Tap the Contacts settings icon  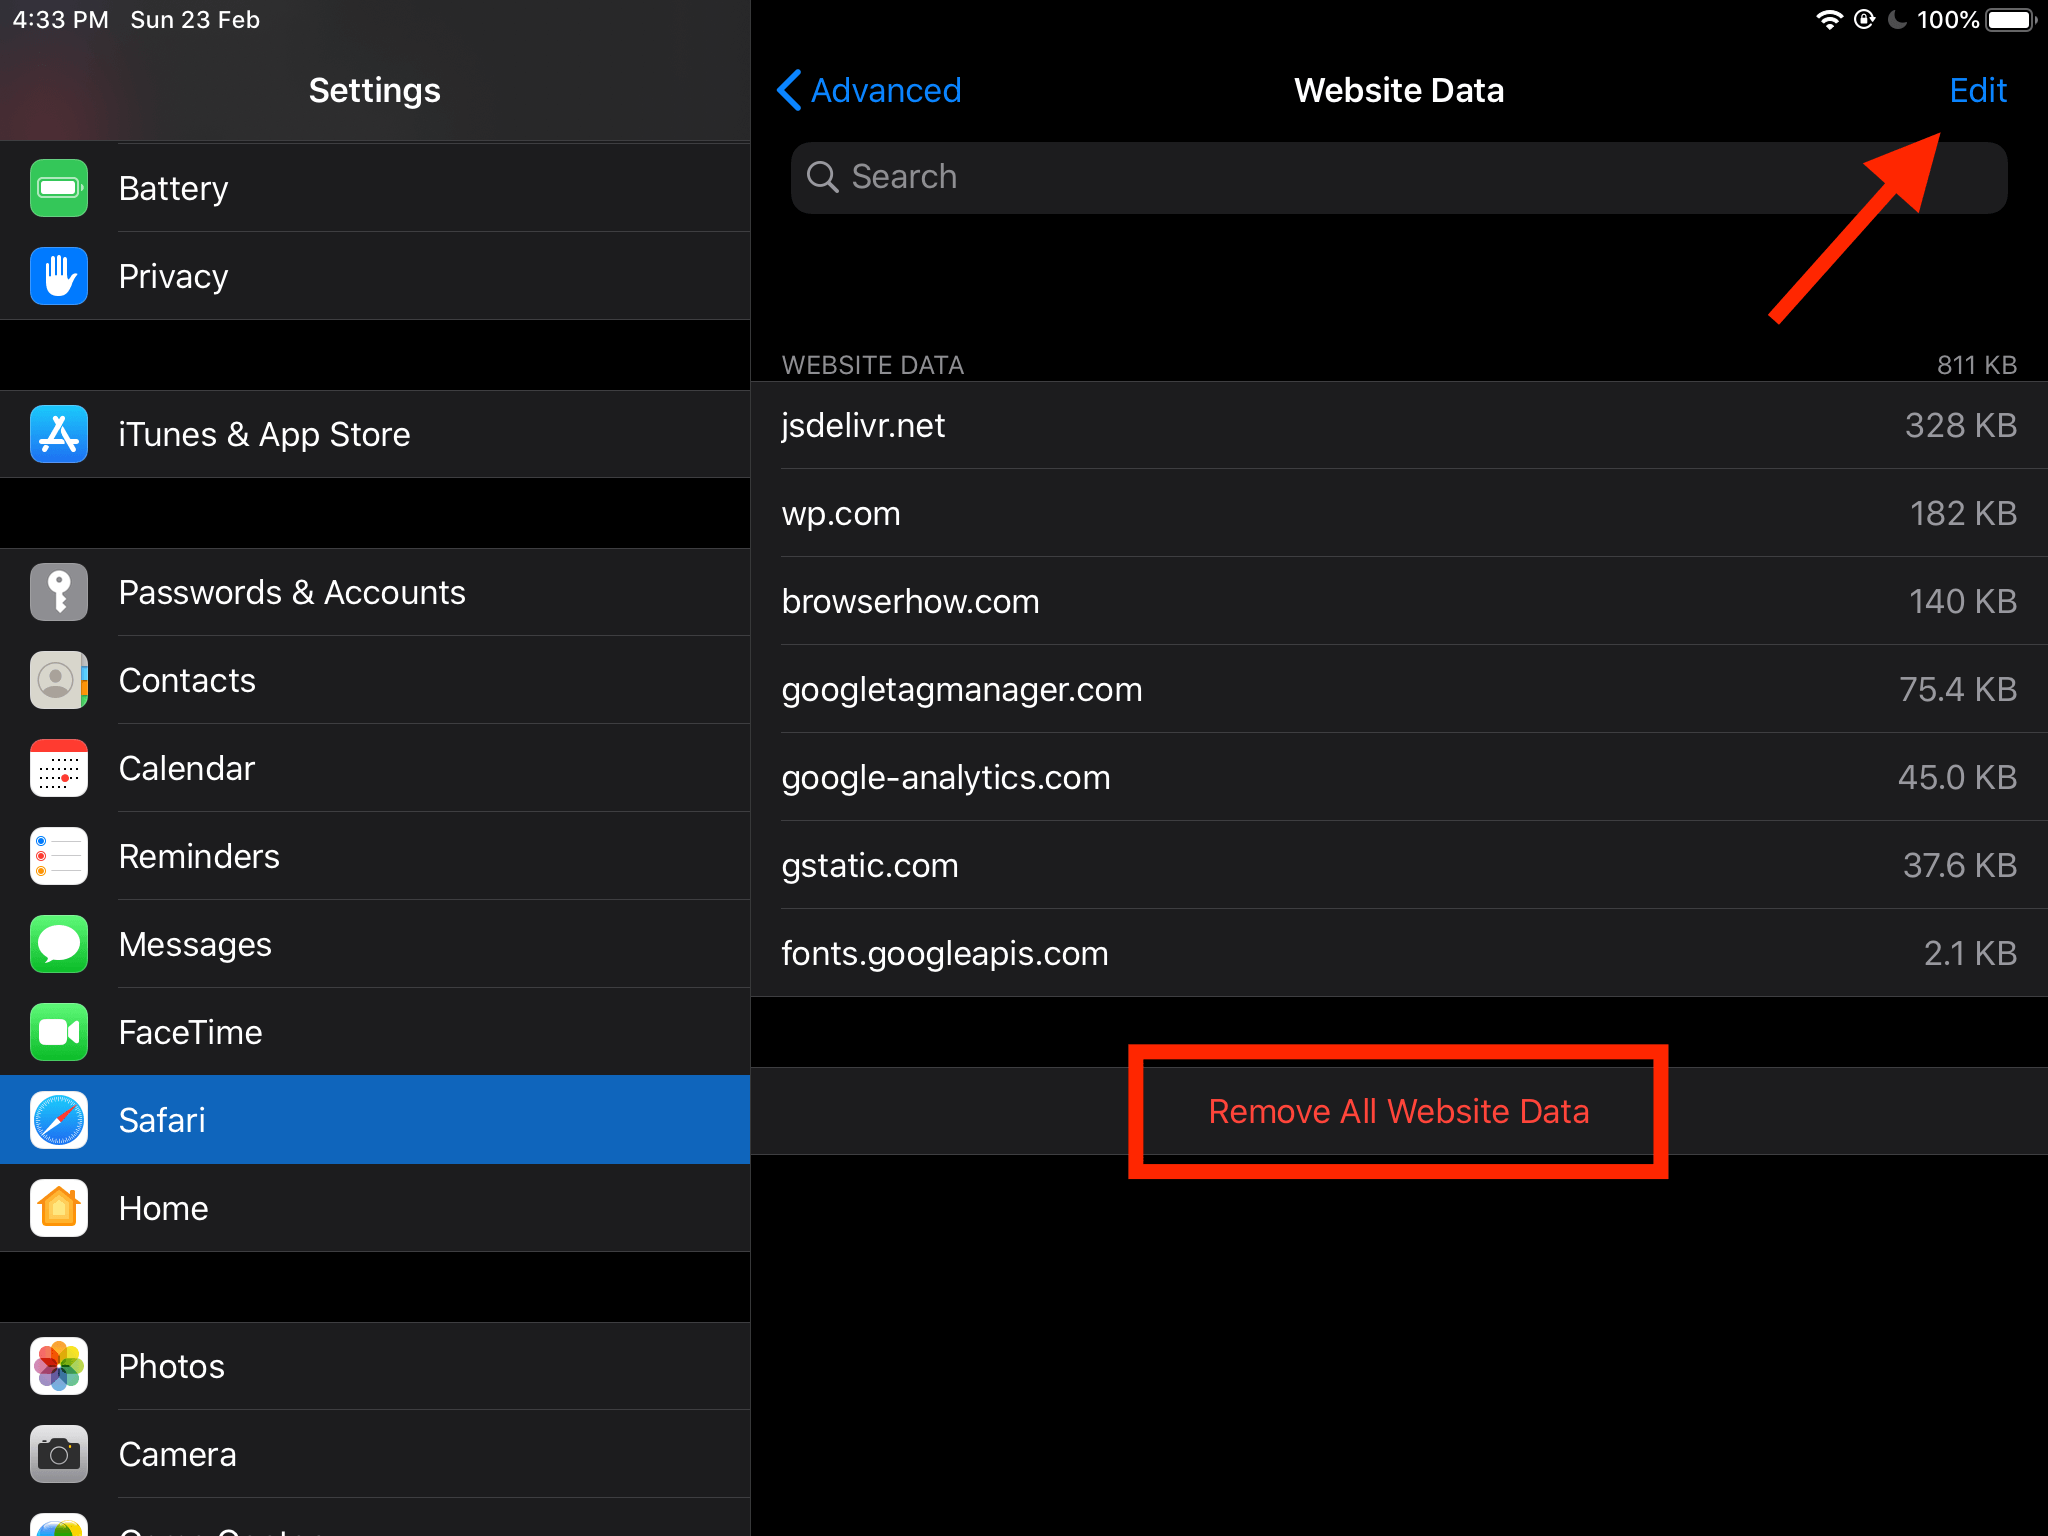[58, 679]
